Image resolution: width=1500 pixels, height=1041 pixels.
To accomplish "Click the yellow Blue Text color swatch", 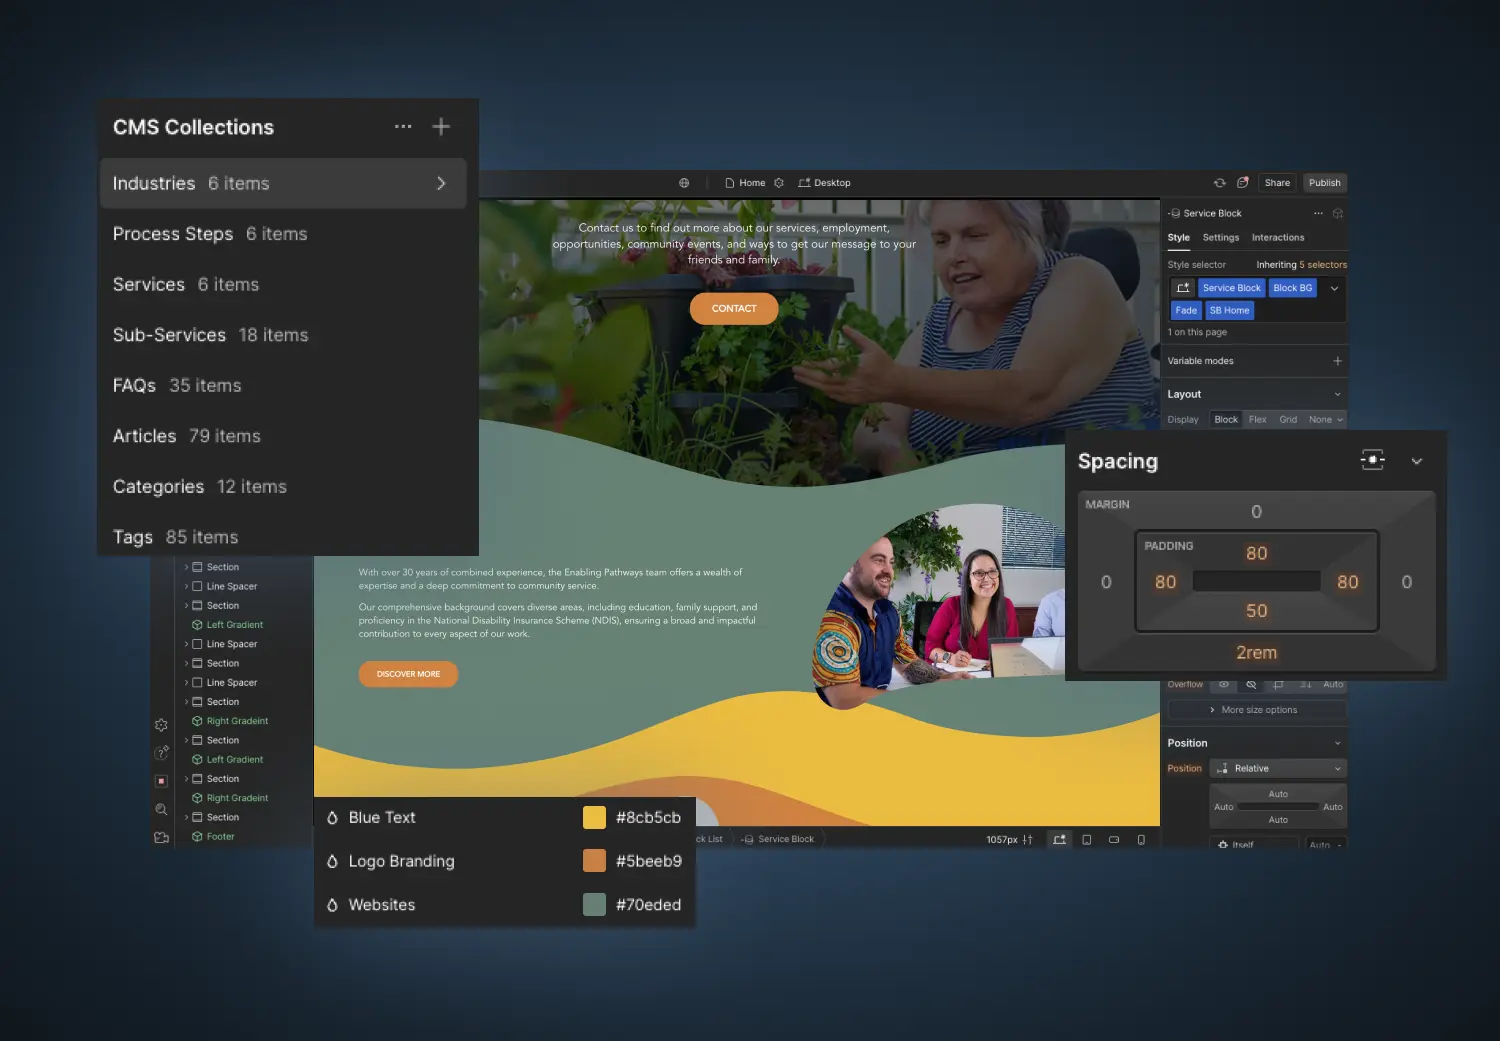I will tap(594, 818).
